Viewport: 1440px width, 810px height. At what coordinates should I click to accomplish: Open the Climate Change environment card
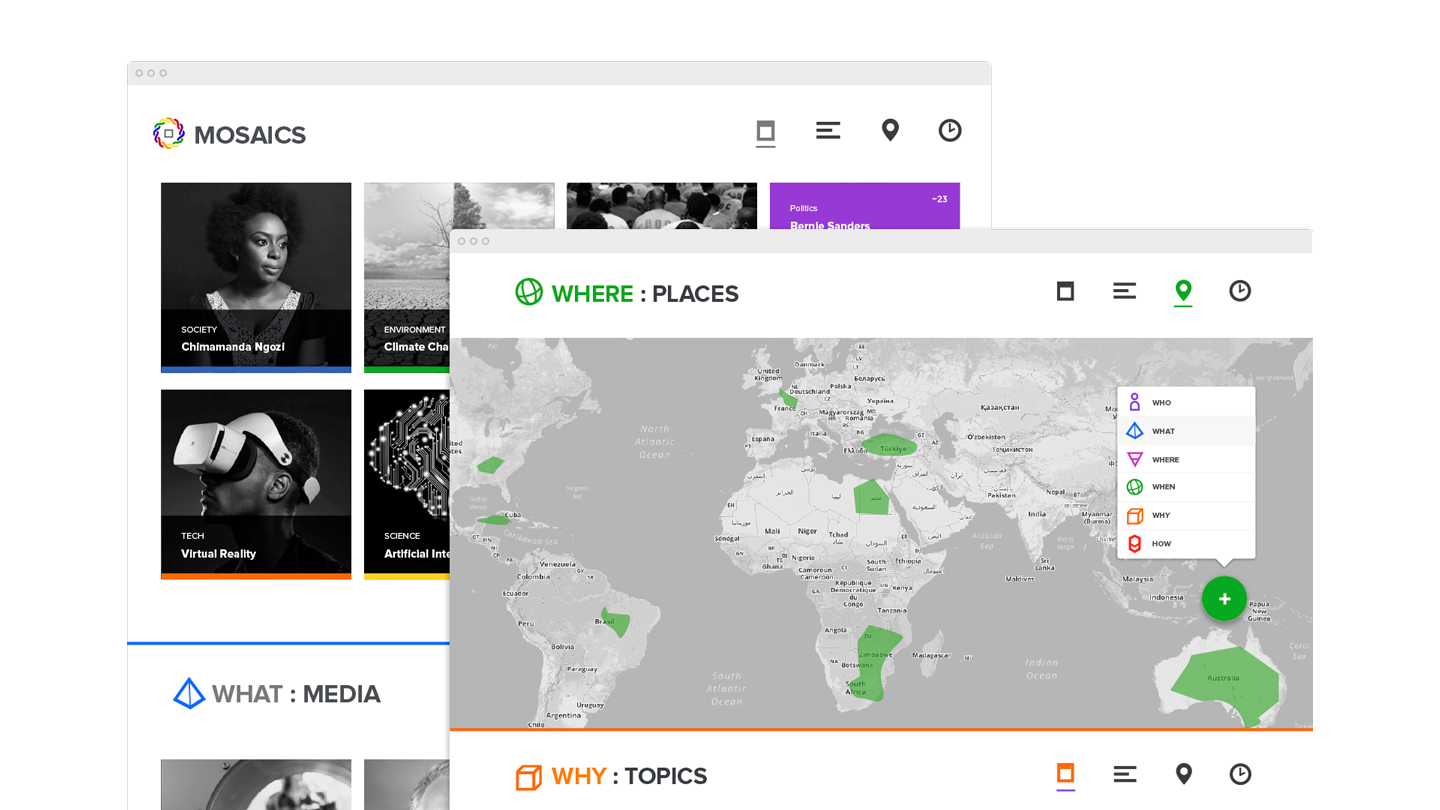(x=406, y=277)
